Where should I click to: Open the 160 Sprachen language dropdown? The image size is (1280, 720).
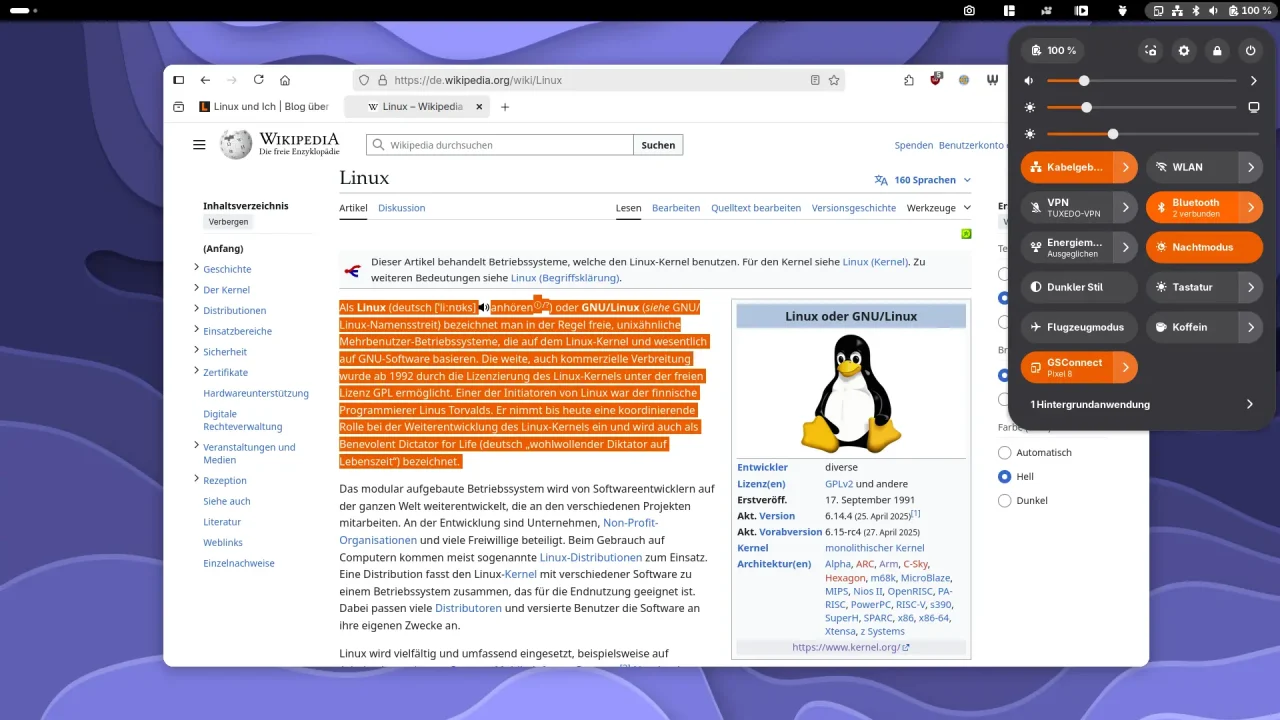pos(922,180)
